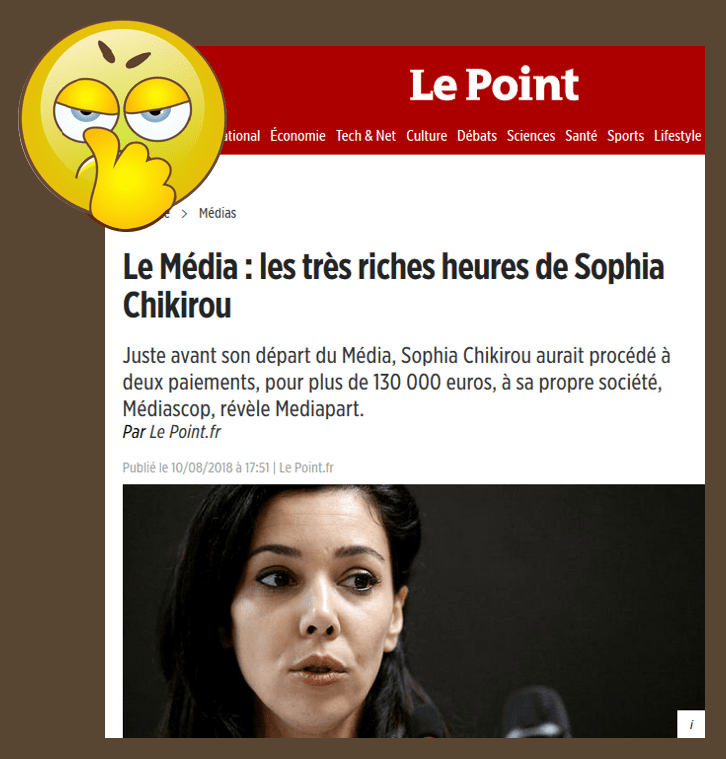Click the 'Par Le Point.fr' author byline
This screenshot has width=726, height=759.
coord(172,432)
